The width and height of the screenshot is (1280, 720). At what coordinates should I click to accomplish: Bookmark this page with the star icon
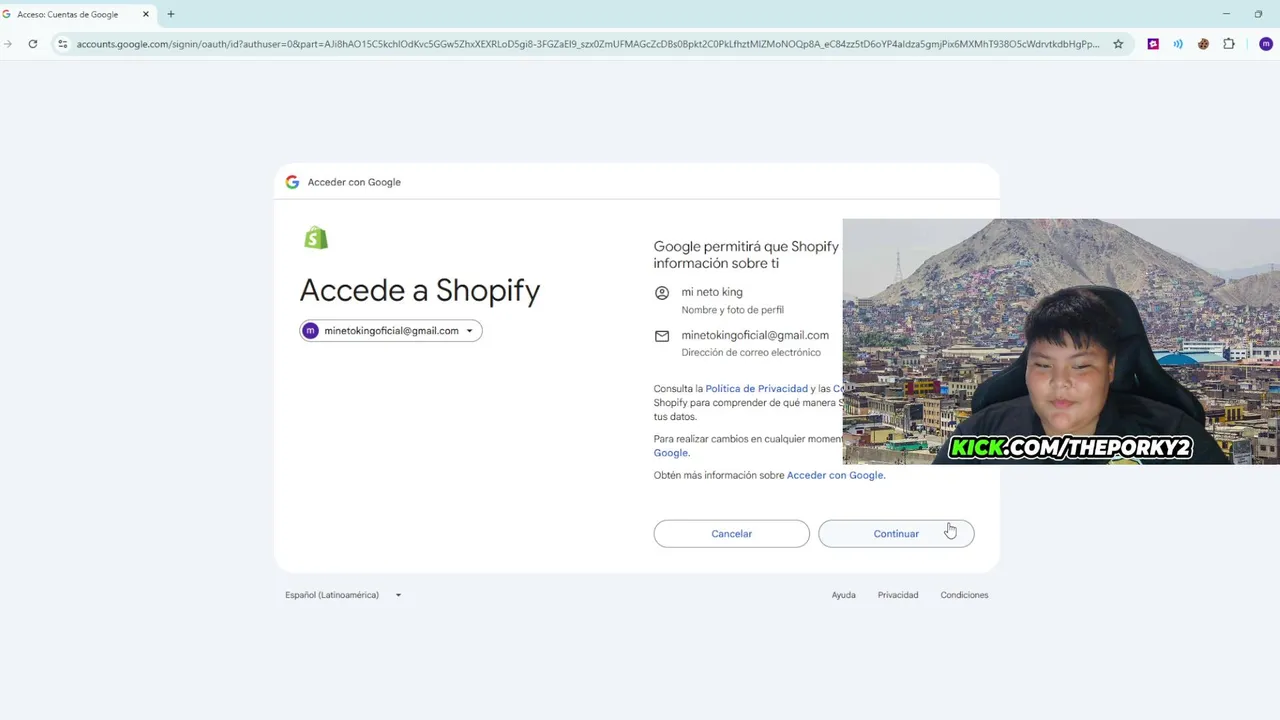coord(1118,44)
